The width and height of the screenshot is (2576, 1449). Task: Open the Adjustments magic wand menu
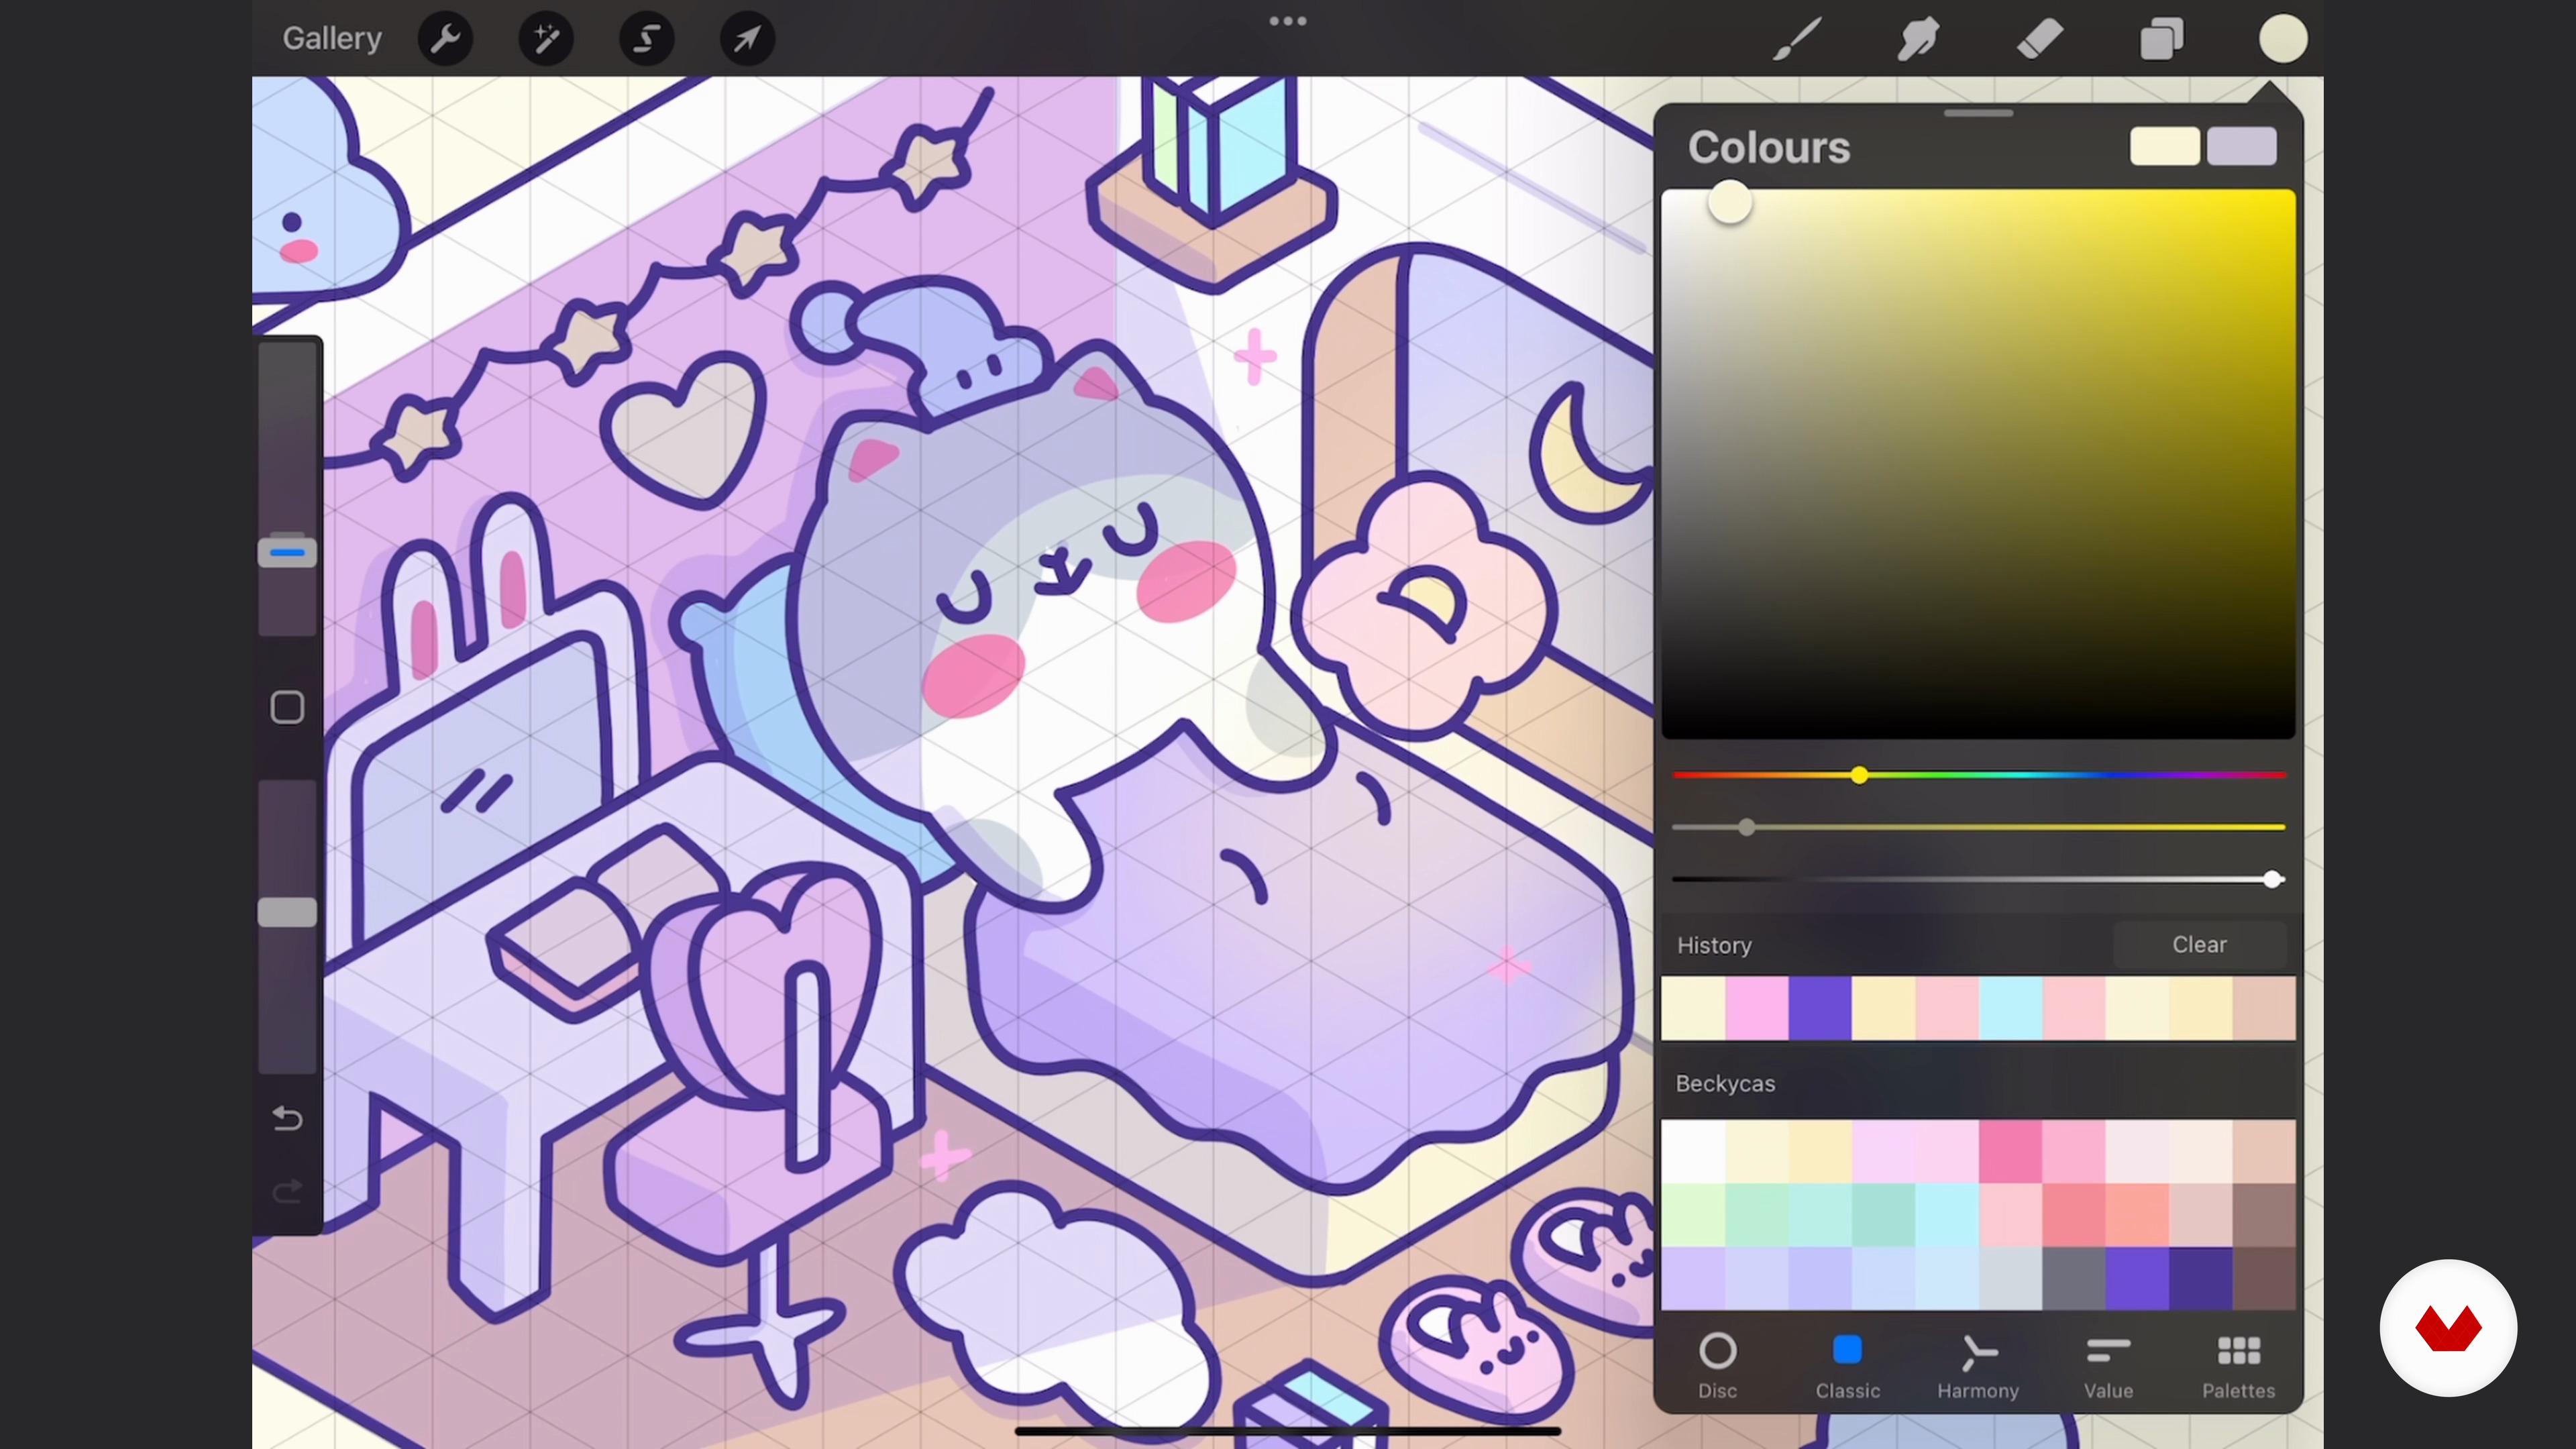[x=546, y=39]
